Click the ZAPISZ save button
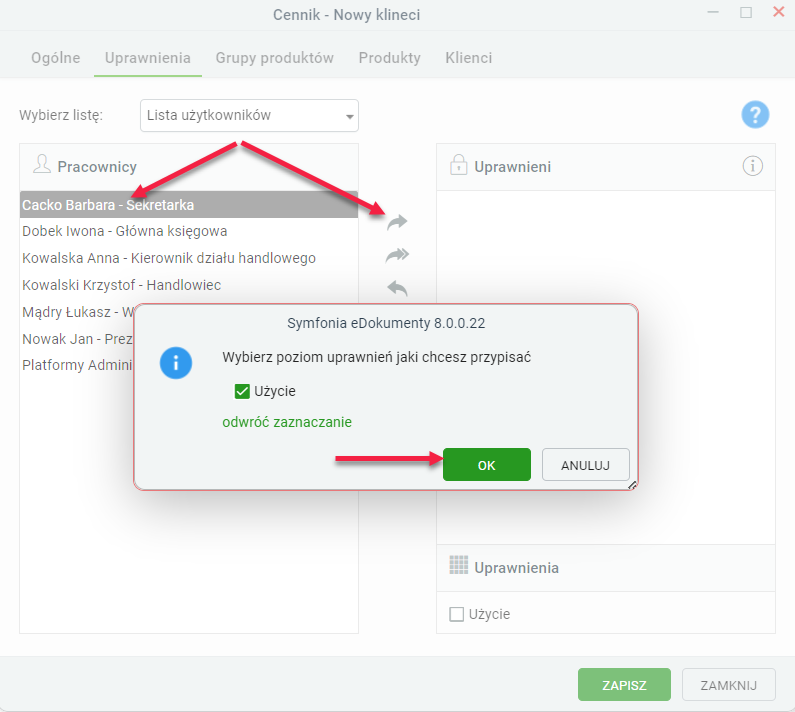This screenshot has height=712, width=795. coord(624,685)
